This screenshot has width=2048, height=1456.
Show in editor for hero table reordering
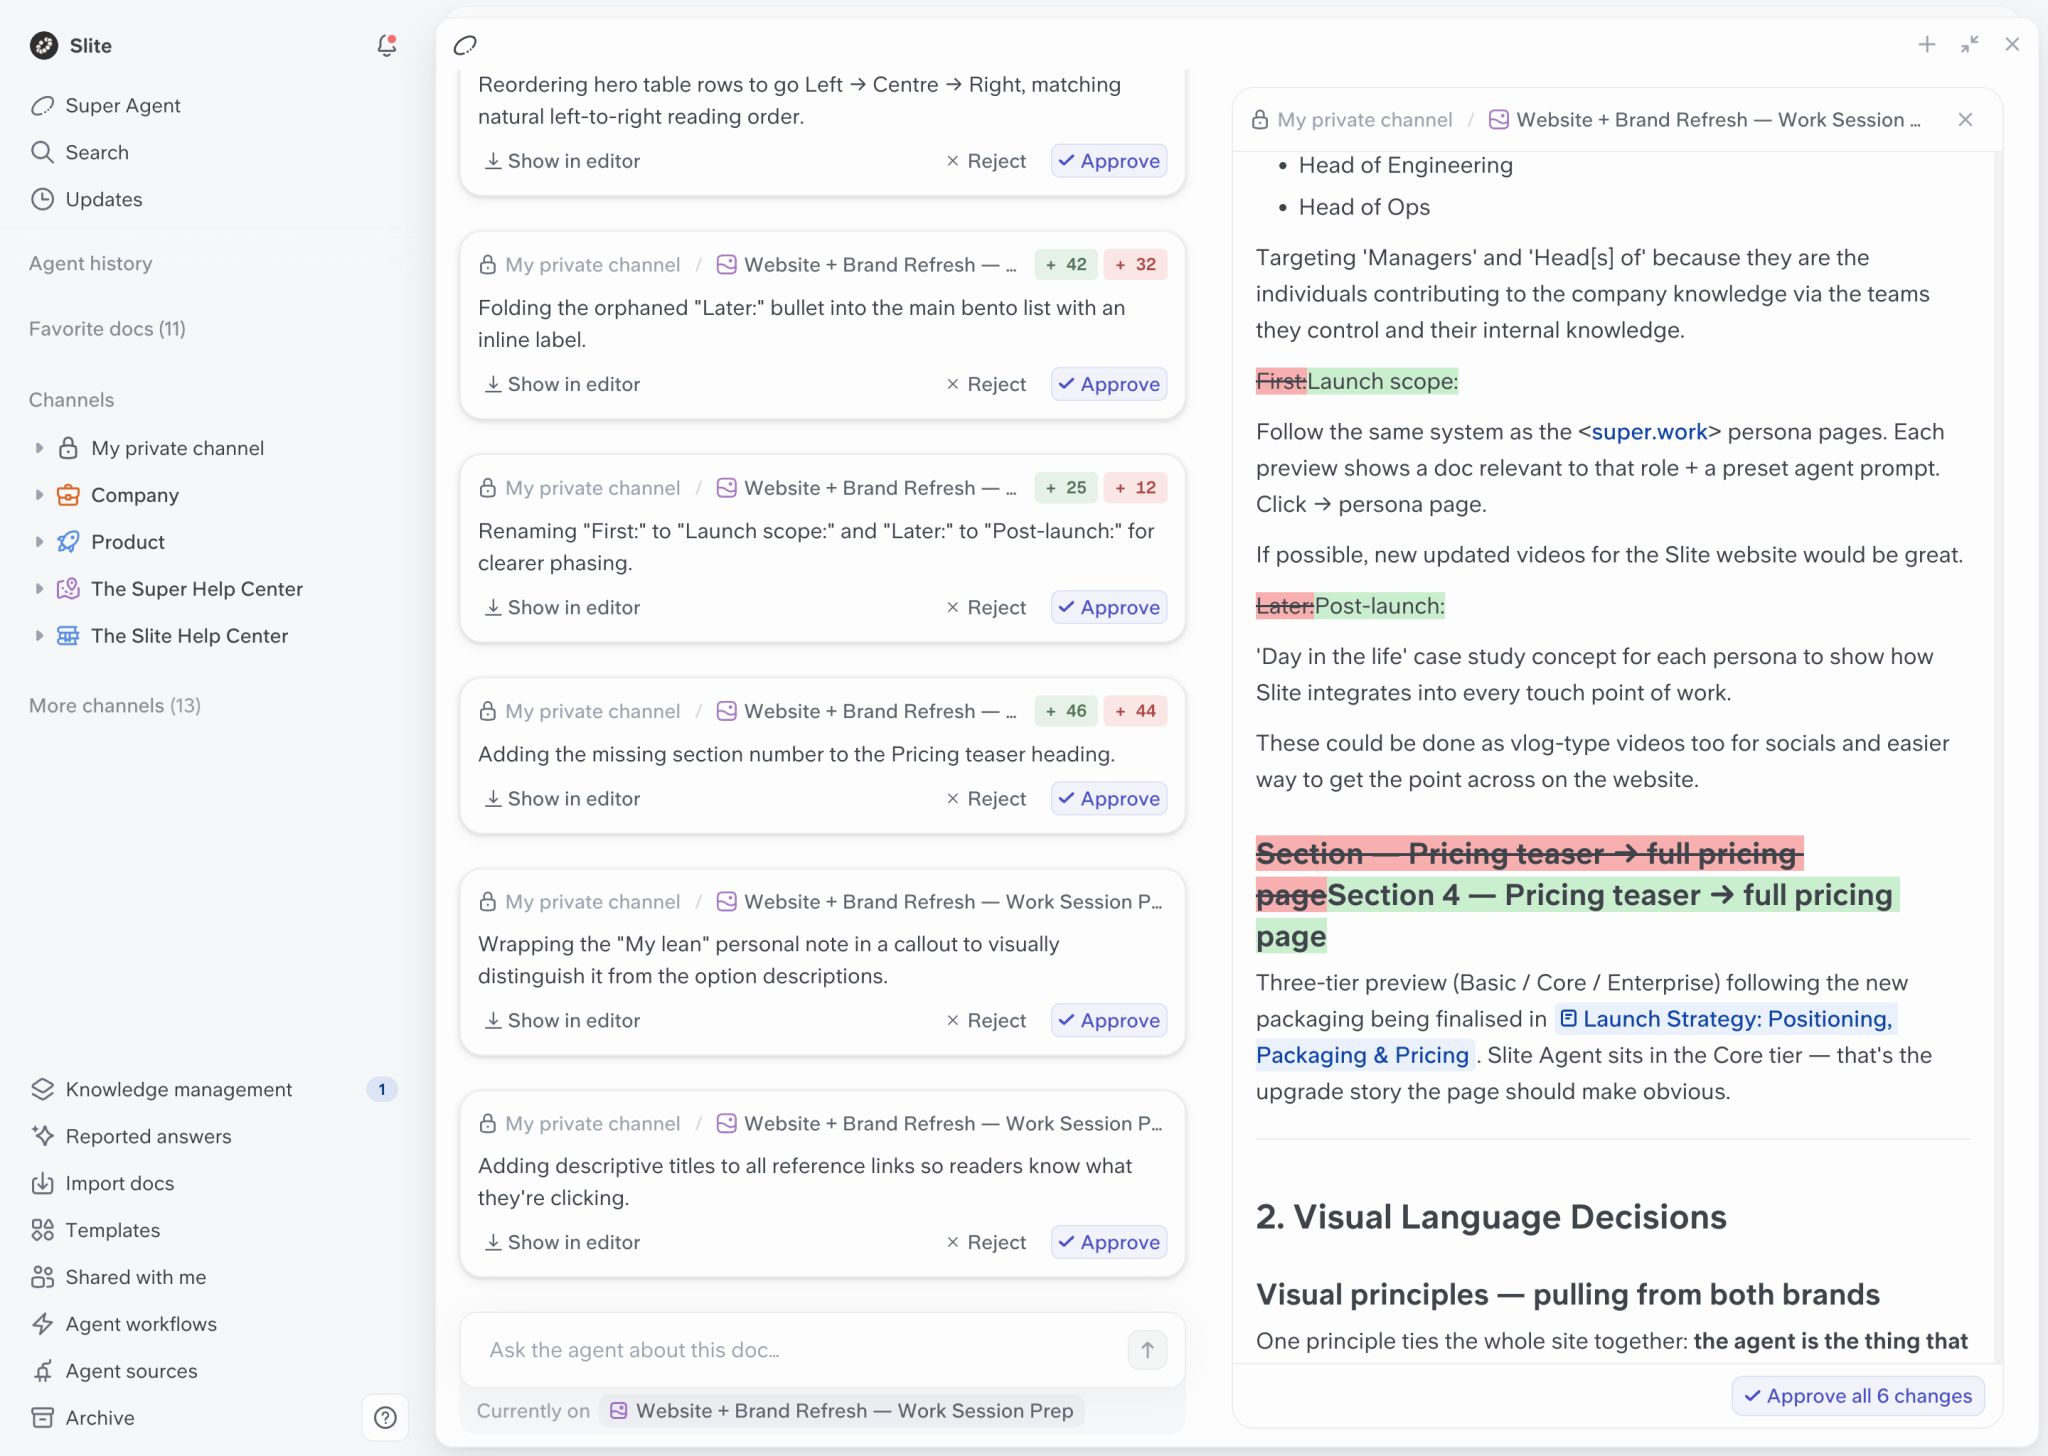pyautogui.click(x=562, y=161)
